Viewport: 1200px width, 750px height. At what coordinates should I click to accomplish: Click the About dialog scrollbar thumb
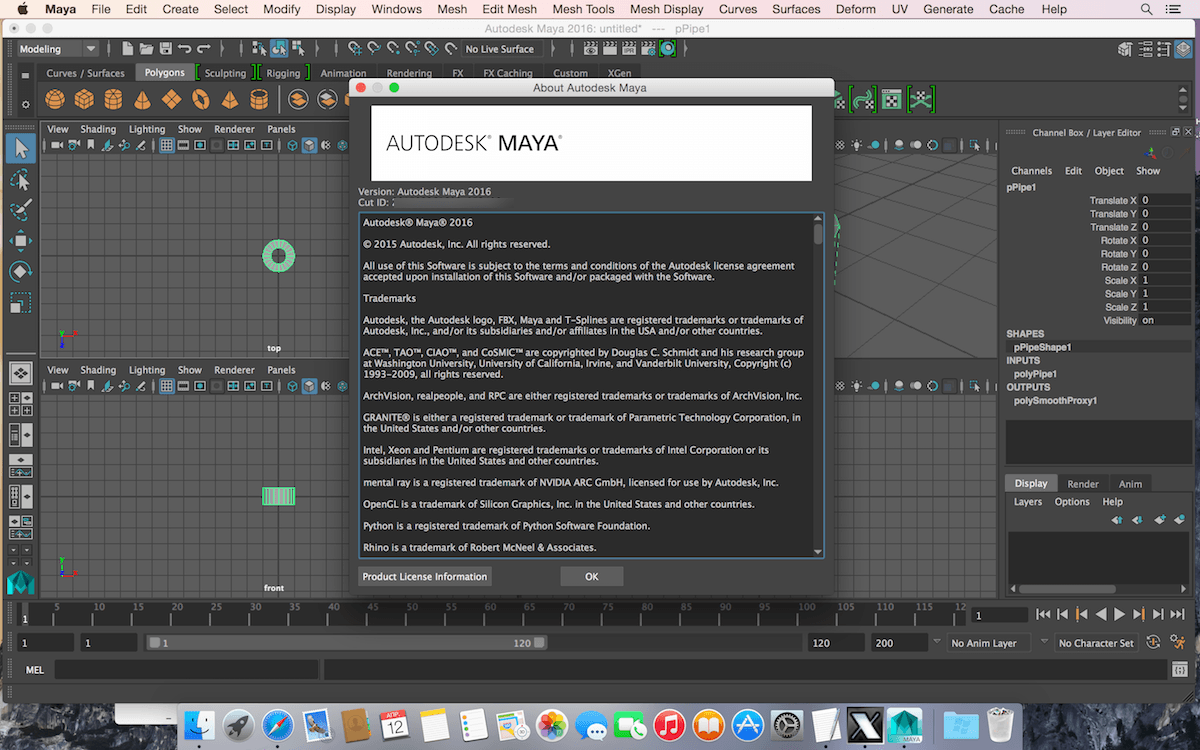(x=818, y=234)
